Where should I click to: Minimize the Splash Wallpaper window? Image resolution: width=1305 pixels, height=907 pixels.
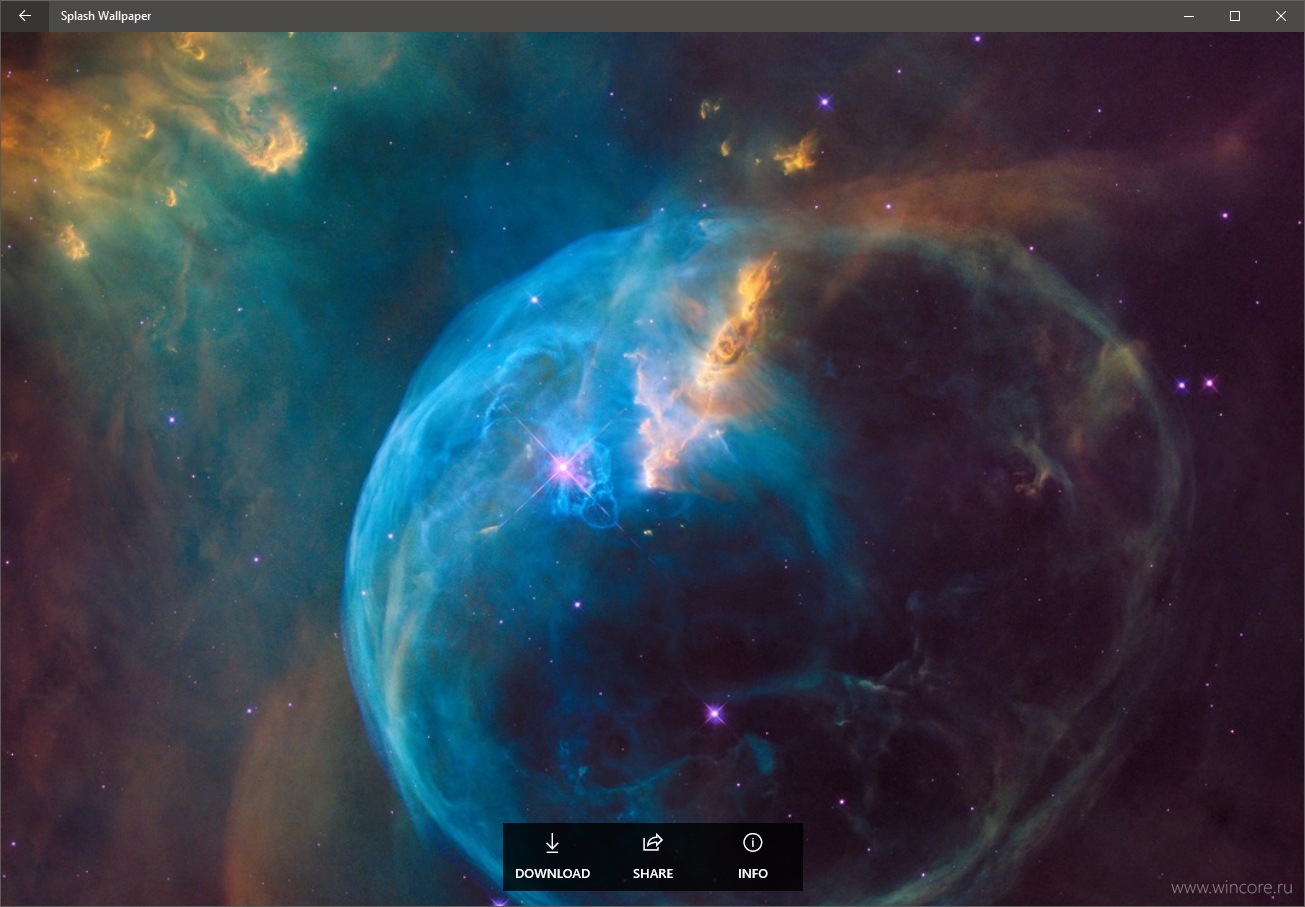pyautogui.click(x=1190, y=16)
